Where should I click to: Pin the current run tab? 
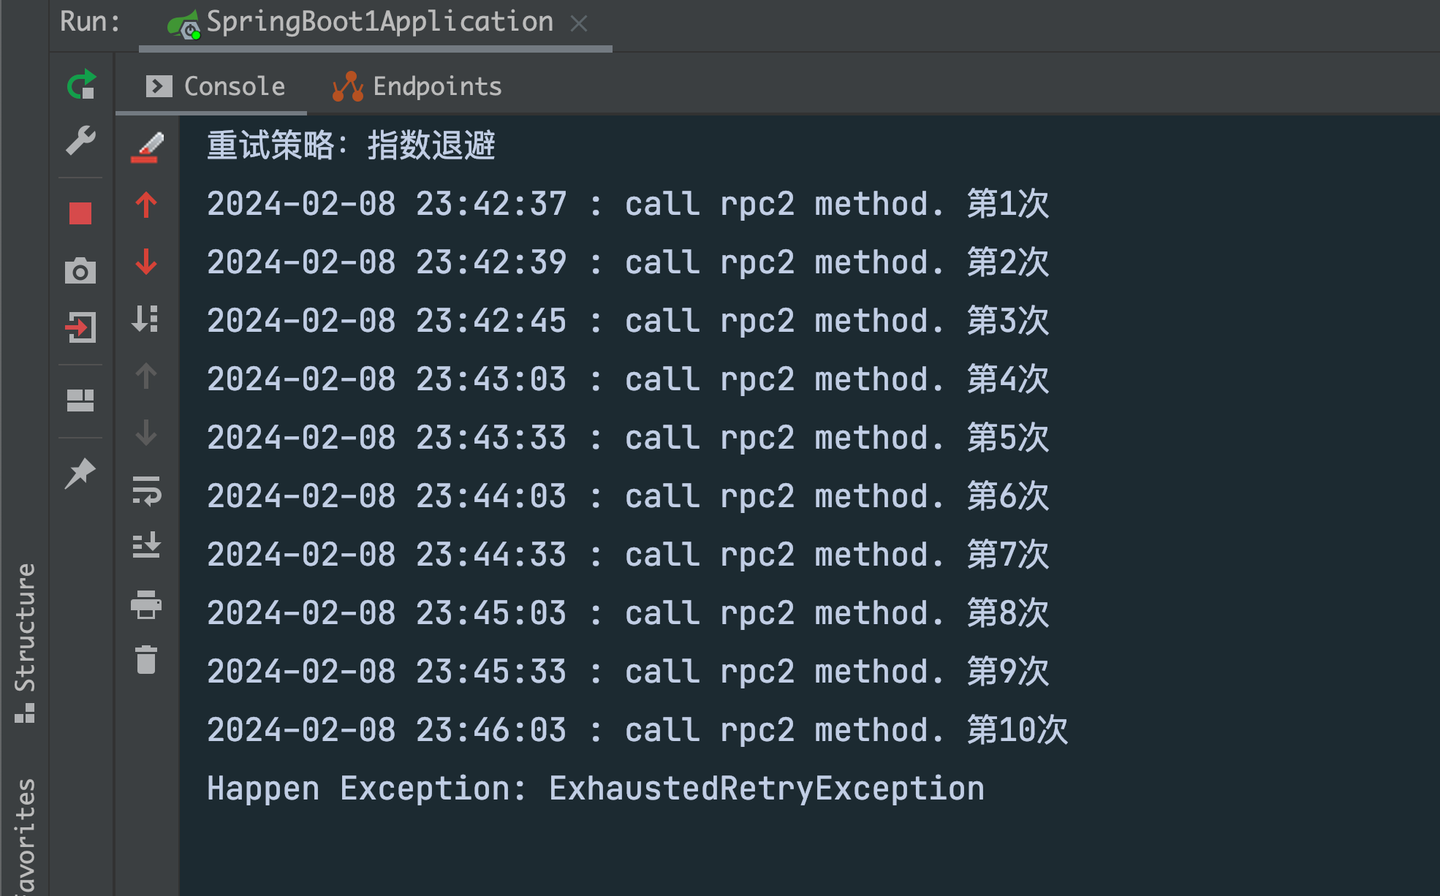coord(81,473)
